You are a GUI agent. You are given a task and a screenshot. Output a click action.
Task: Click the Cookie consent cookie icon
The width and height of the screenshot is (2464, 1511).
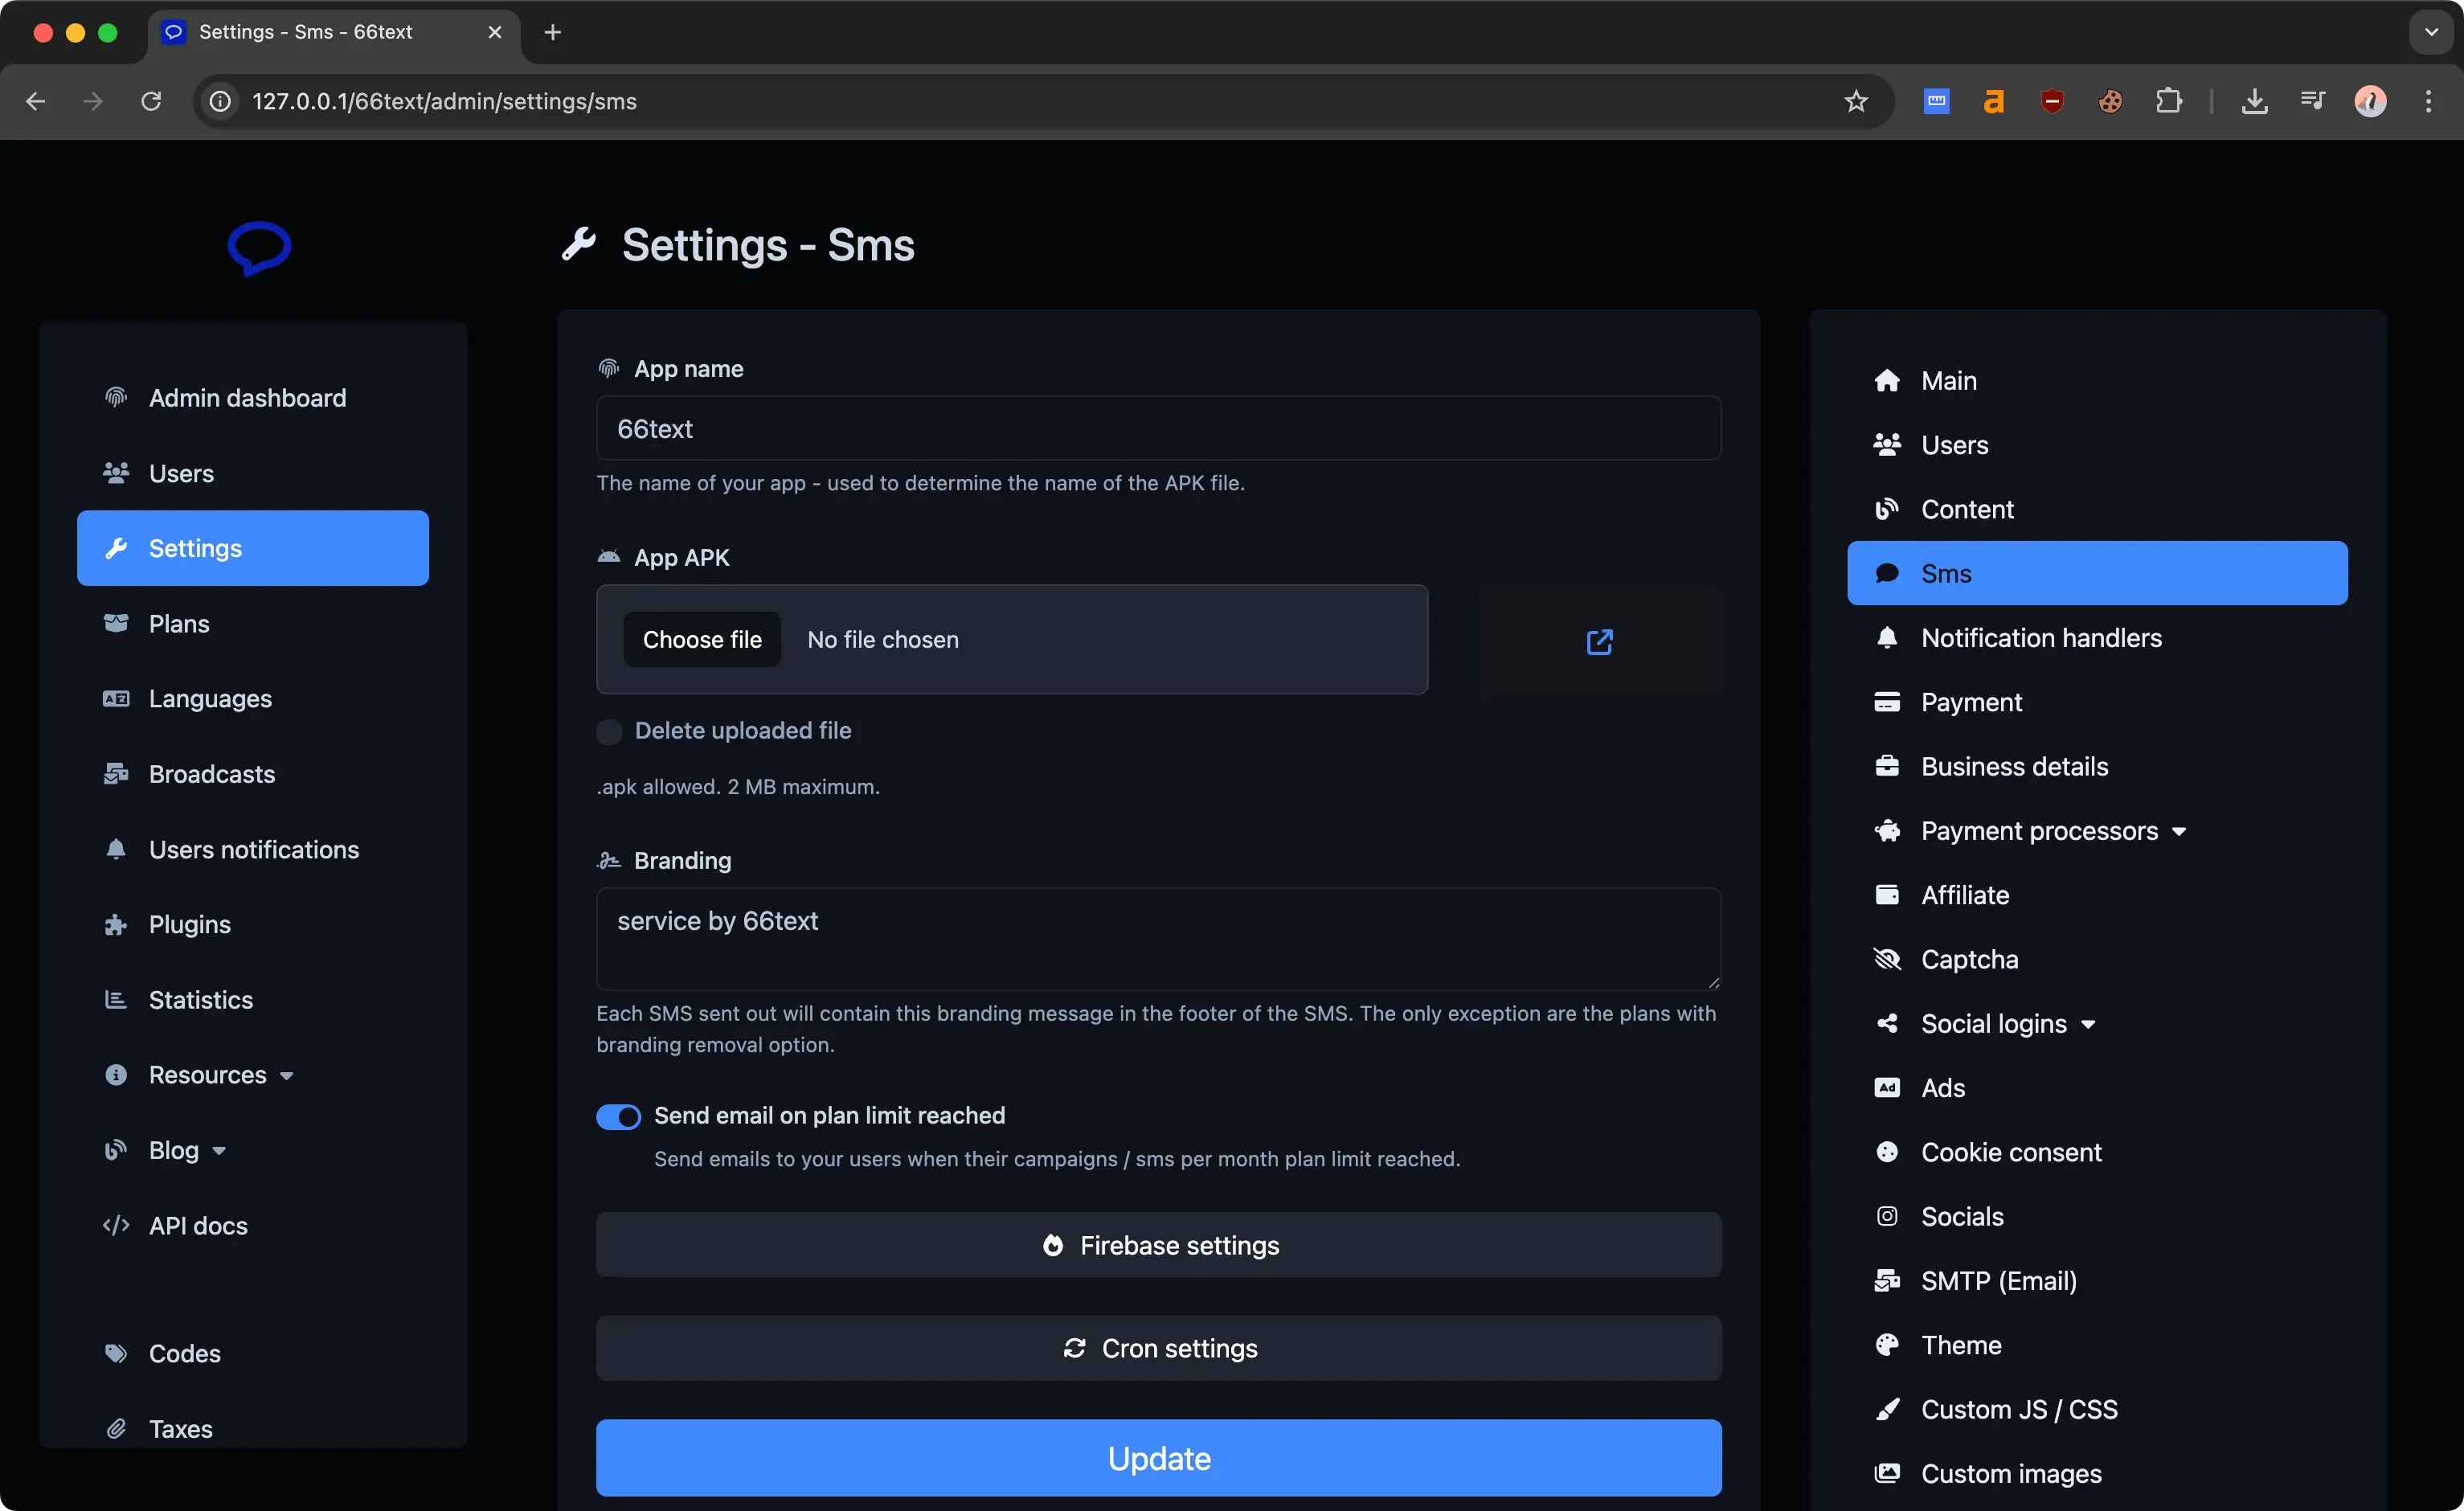coord(1887,1152)
